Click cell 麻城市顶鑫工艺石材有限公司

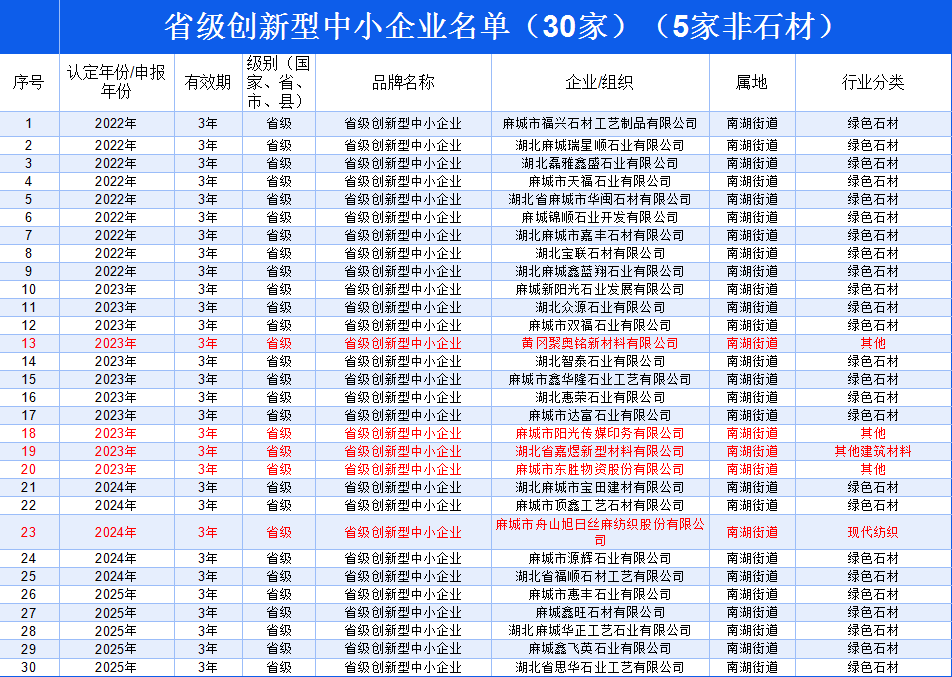(x=600, y=506)
